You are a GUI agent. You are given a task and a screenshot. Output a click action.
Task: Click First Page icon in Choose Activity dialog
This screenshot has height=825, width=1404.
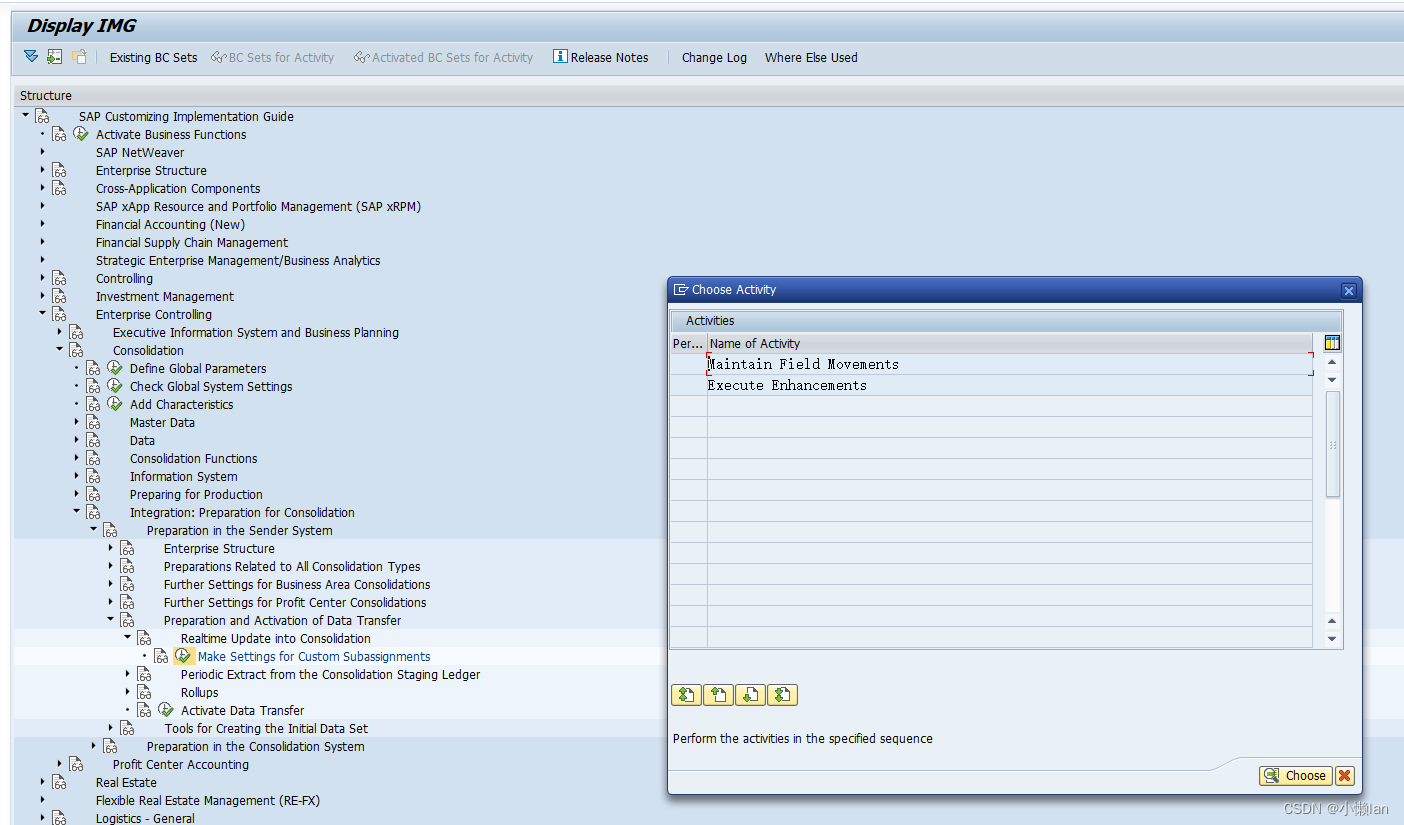pyautogui.click(x=686, y=694)
